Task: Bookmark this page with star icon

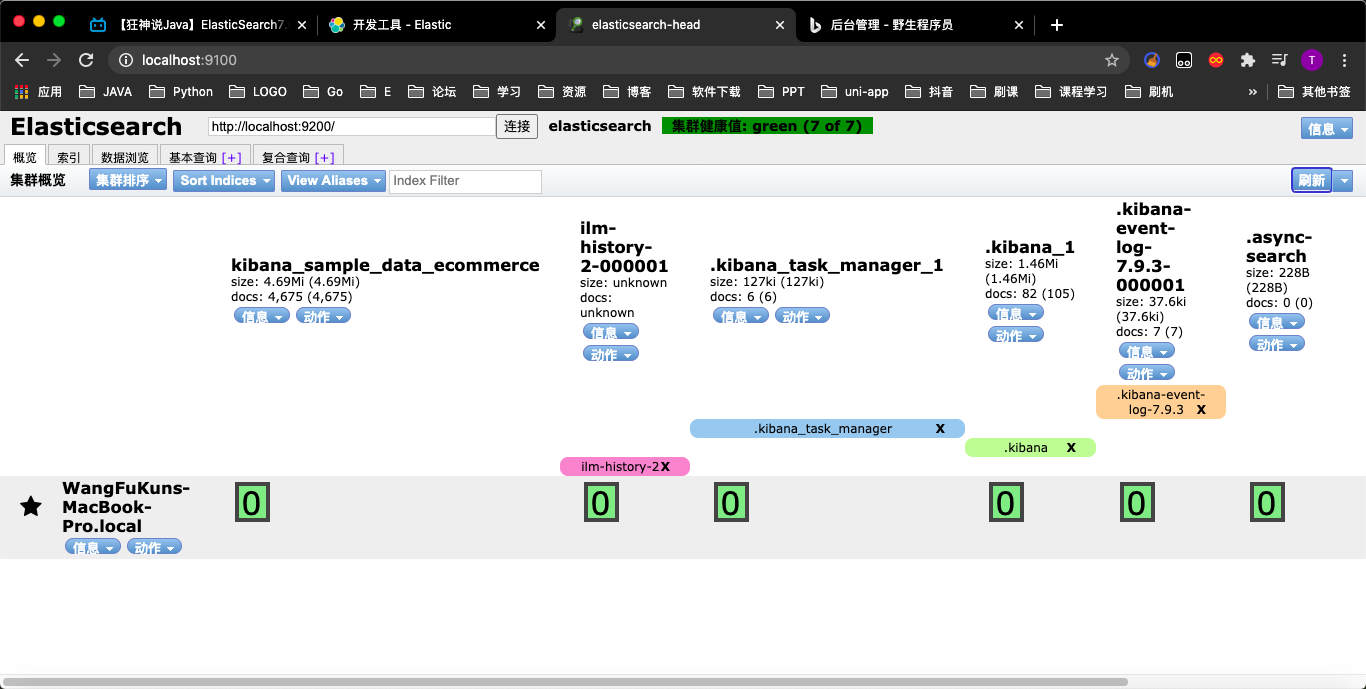Action: 1111,60
